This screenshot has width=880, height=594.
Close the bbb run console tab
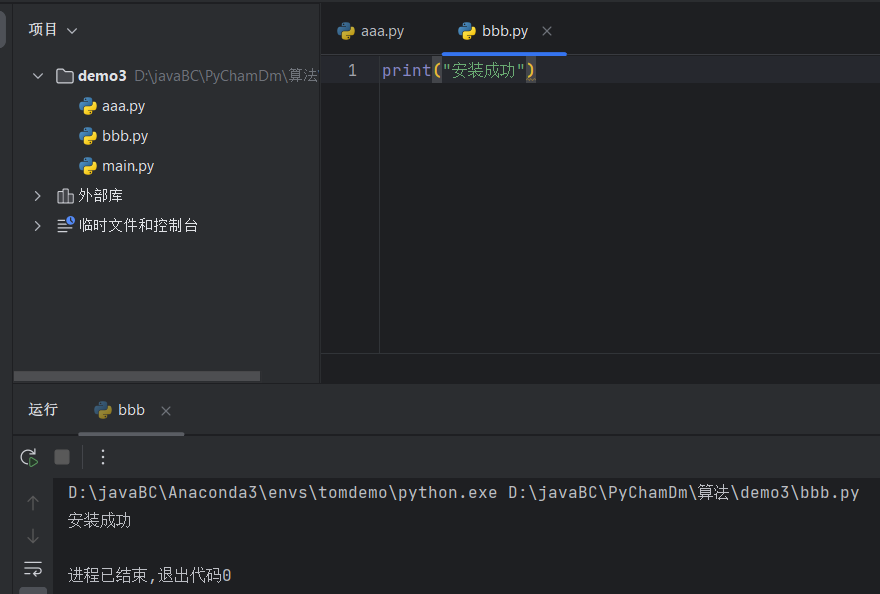(165, 409)
